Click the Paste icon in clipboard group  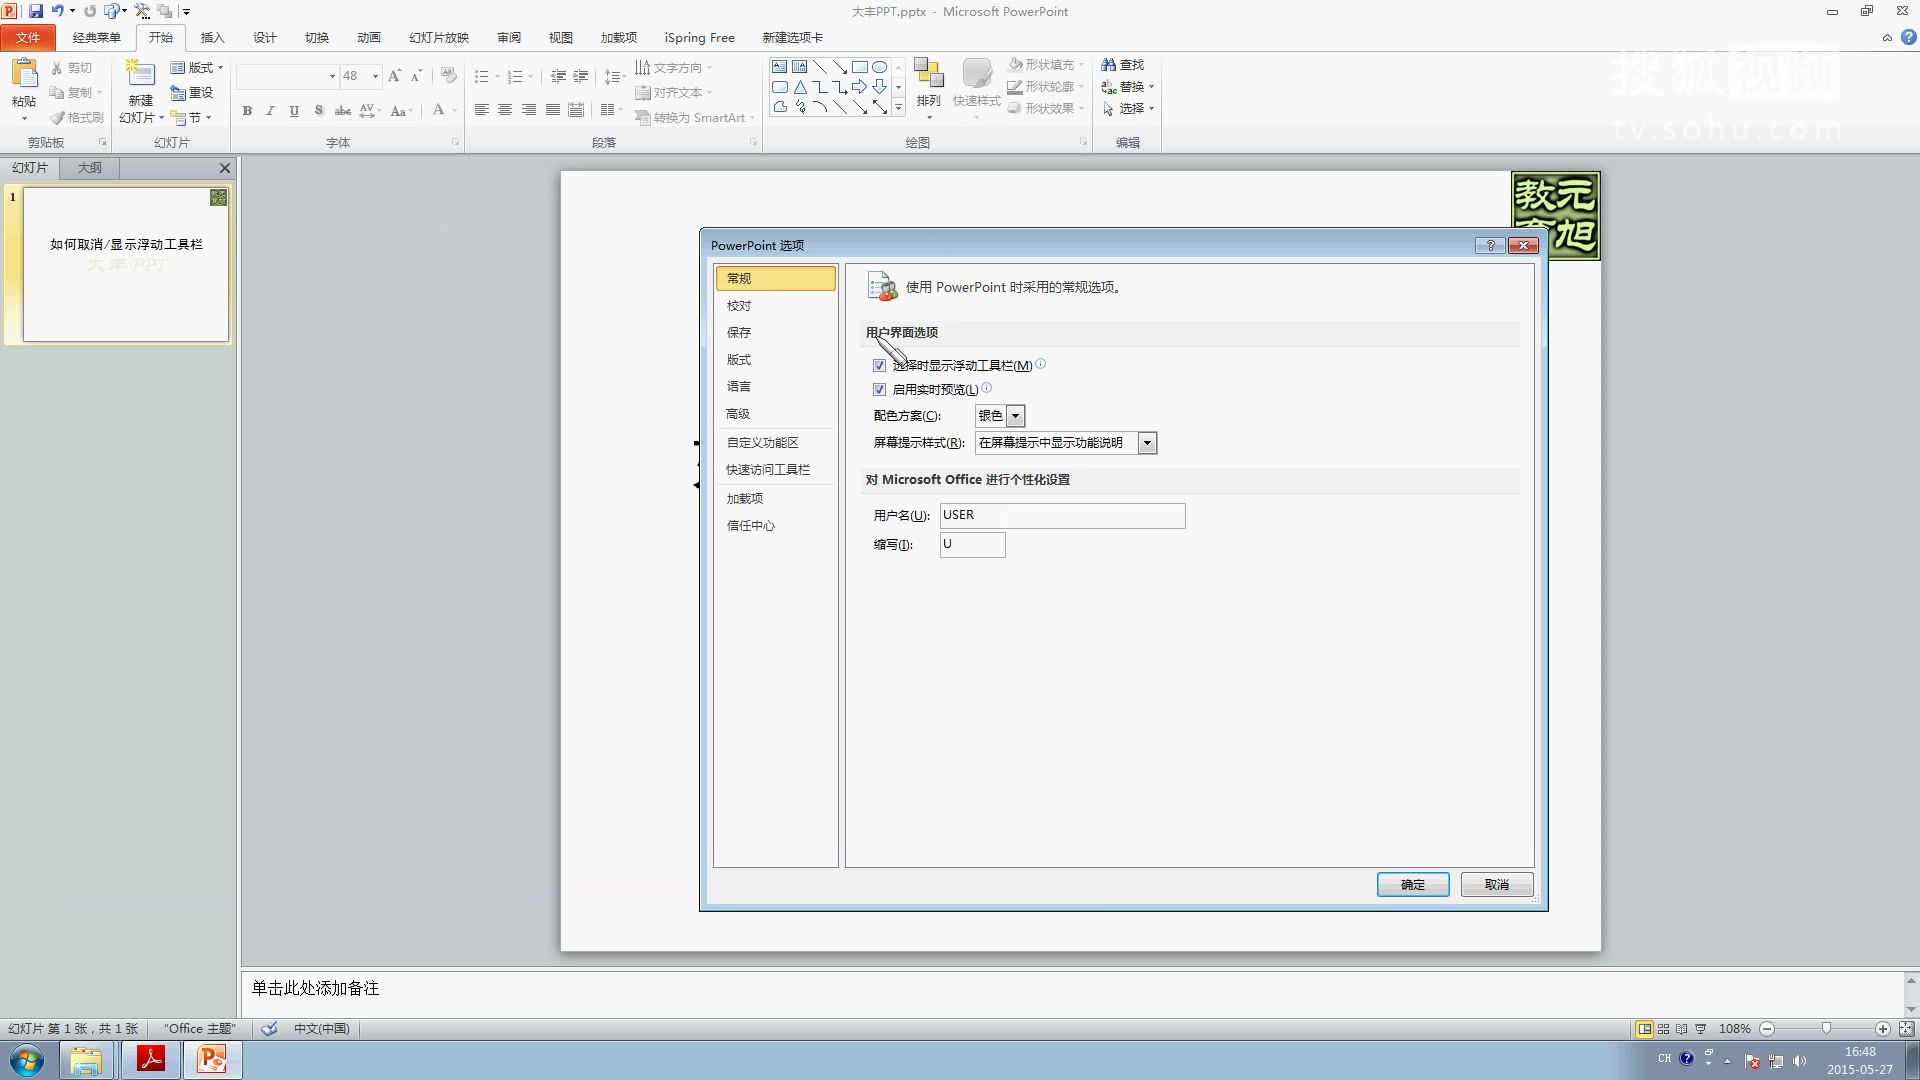point(24,74)
